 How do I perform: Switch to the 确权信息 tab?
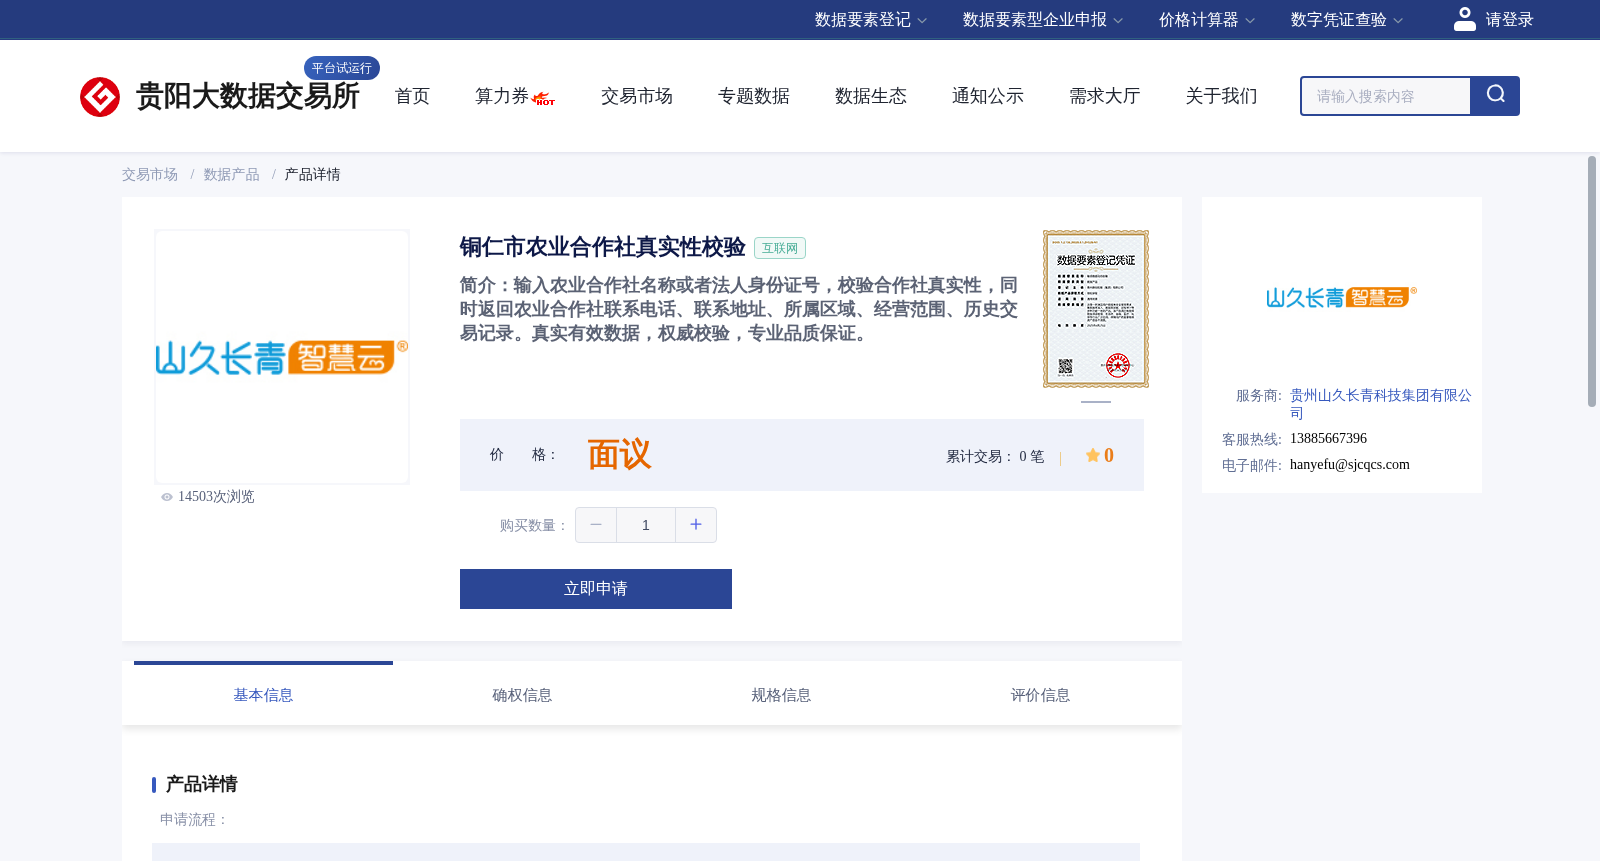(522, 695)
